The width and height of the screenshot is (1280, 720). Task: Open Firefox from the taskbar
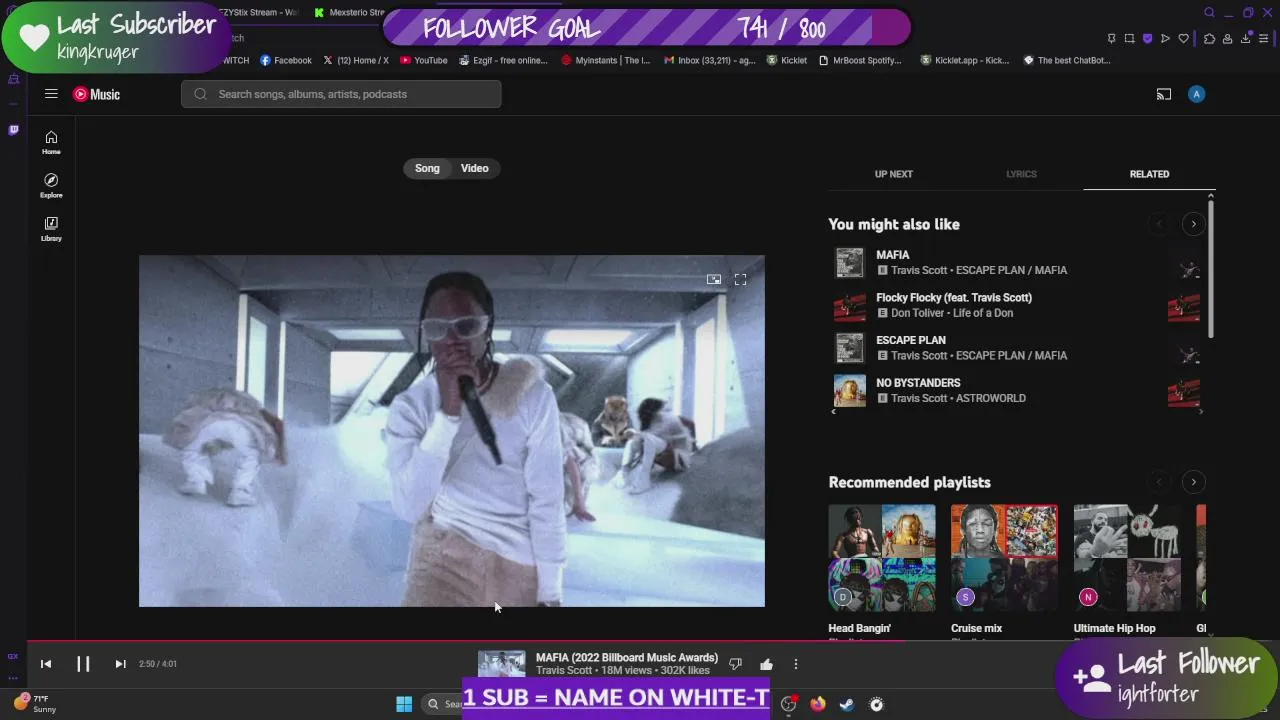[818, 704]
